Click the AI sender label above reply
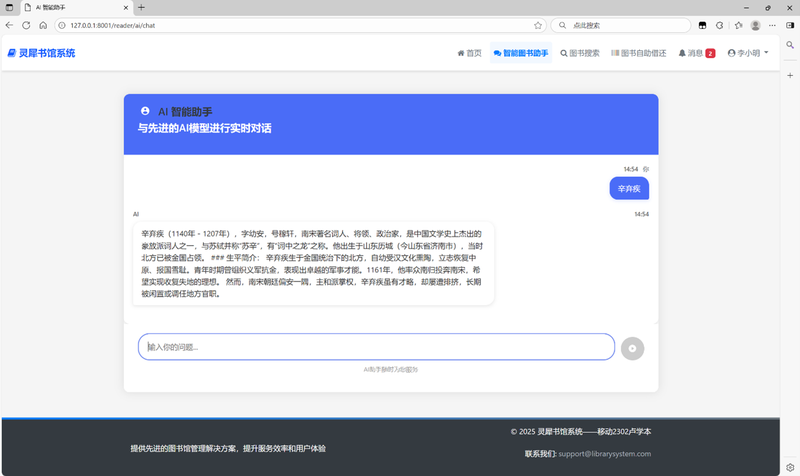 (136, 214)
